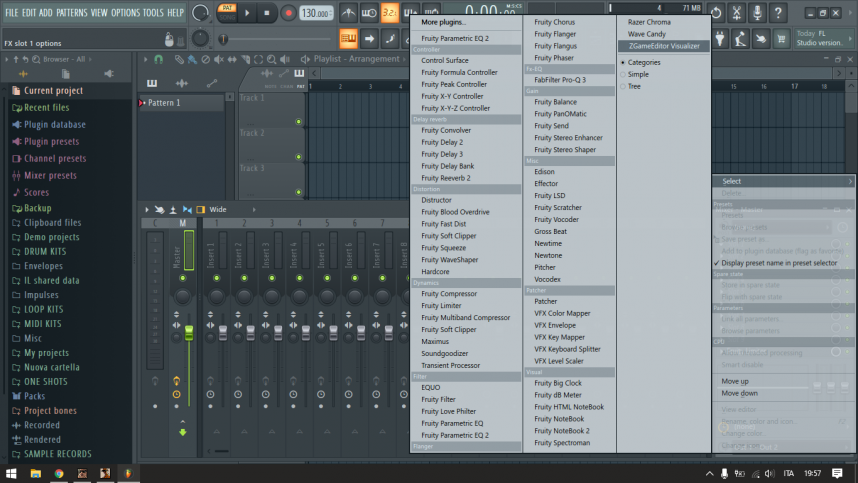Image resolution: width=858 pixels, height=483 pixels.
Task: Select the playlist mute tool icon
Action: 219,59
